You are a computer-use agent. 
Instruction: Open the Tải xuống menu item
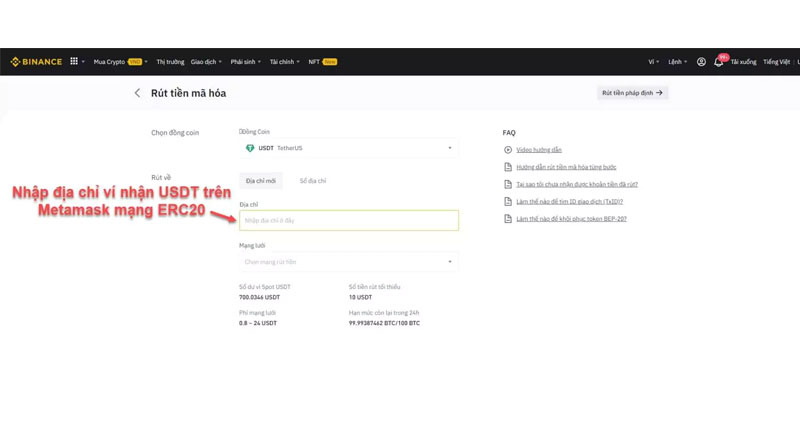[743, 62]
